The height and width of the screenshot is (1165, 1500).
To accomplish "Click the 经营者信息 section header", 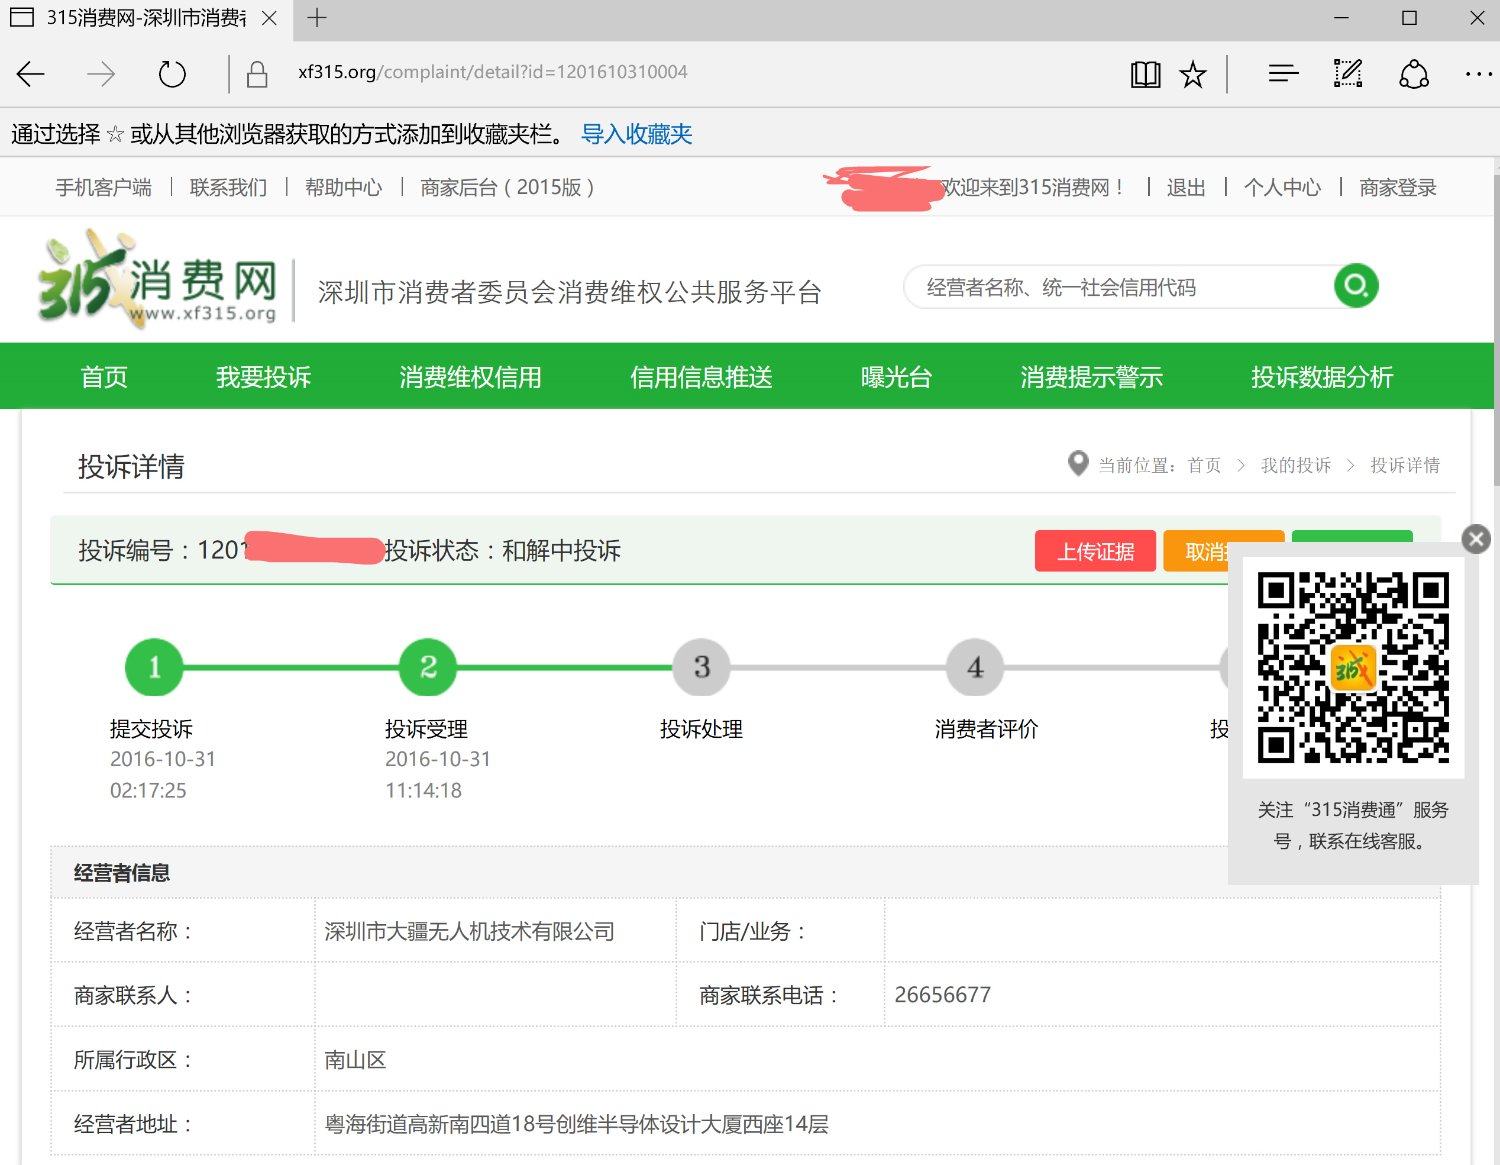I will (121, 873).
